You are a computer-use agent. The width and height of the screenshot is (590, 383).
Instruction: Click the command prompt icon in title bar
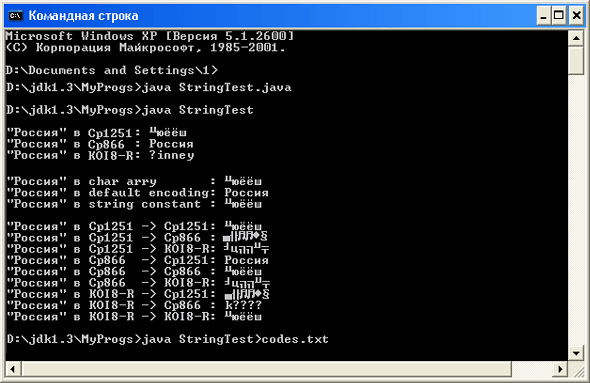[16, 16]
